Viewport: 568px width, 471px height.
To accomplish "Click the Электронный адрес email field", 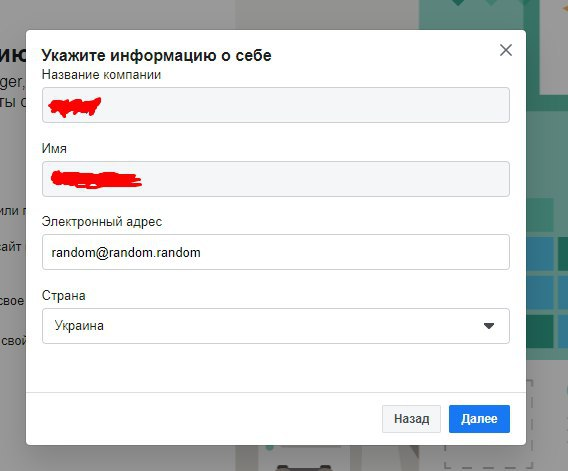I will tap(276, 252).
